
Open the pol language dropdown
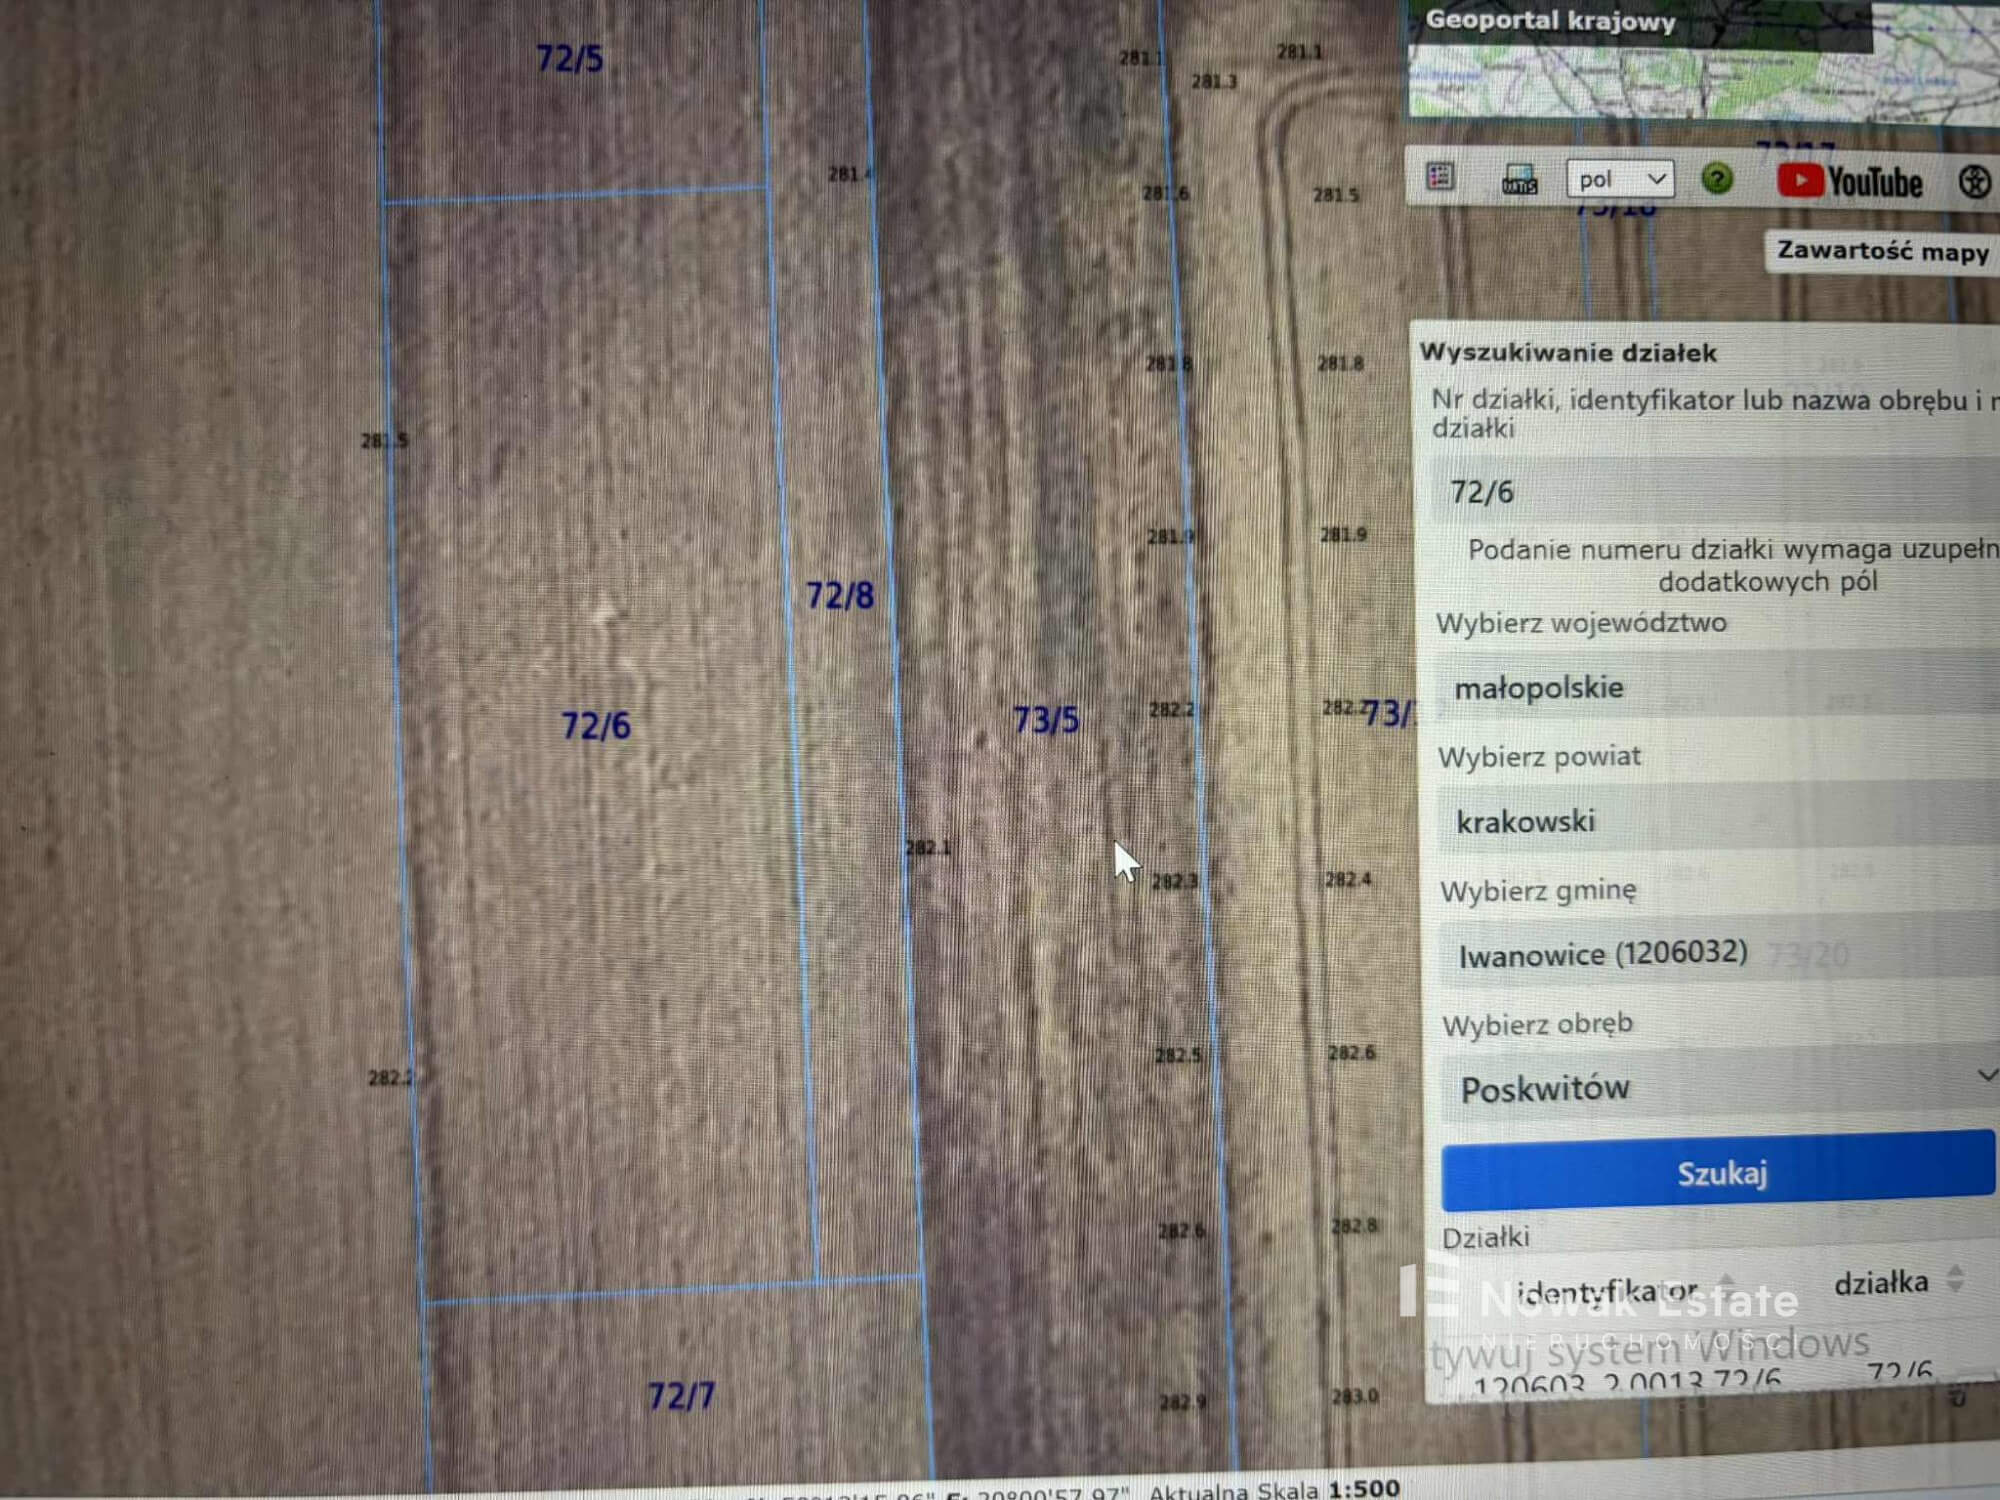click(1619, 179)
